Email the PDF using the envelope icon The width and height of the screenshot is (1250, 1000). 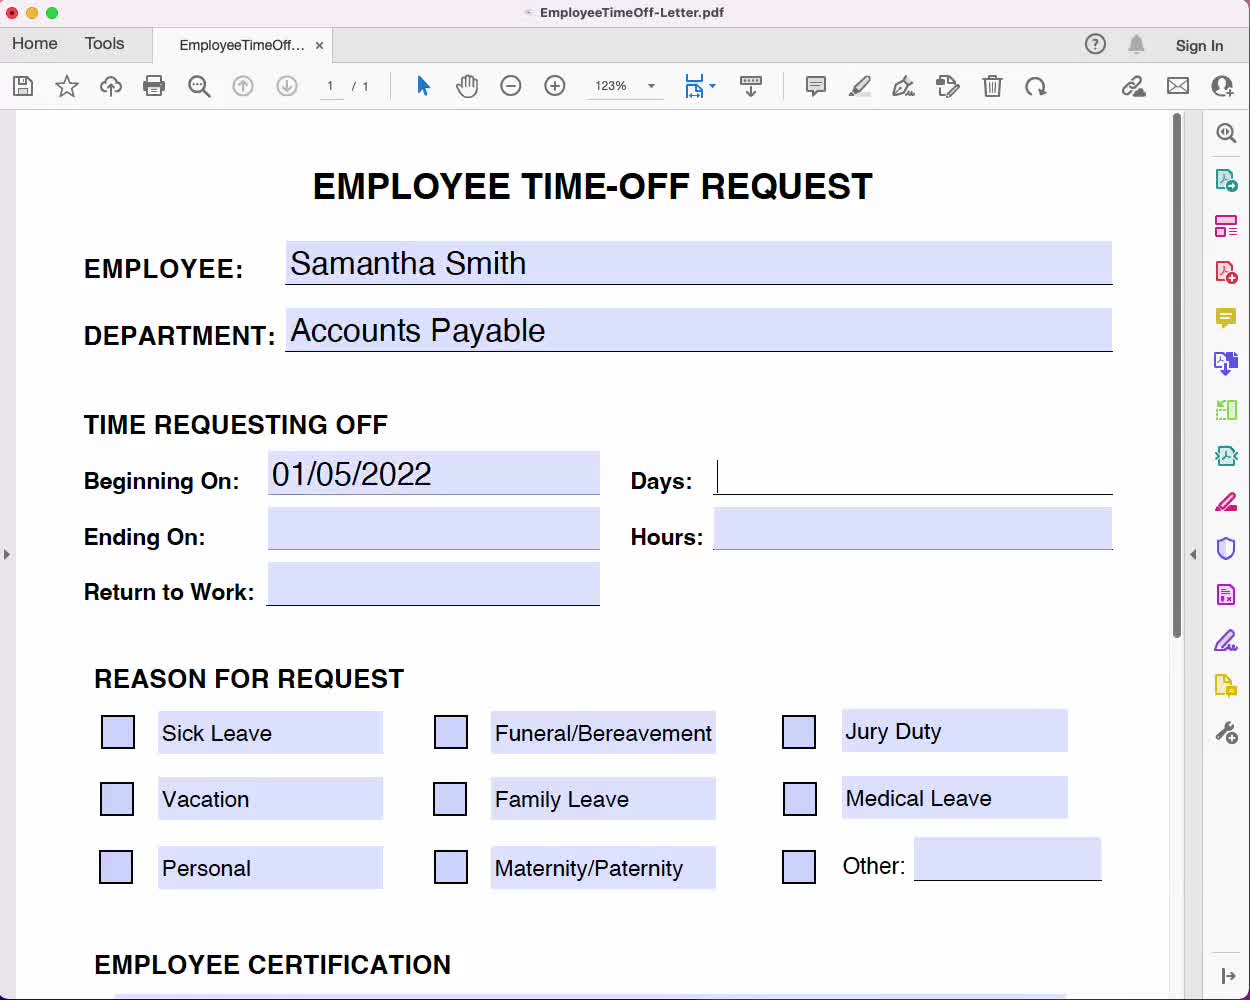coord(1177,86)
